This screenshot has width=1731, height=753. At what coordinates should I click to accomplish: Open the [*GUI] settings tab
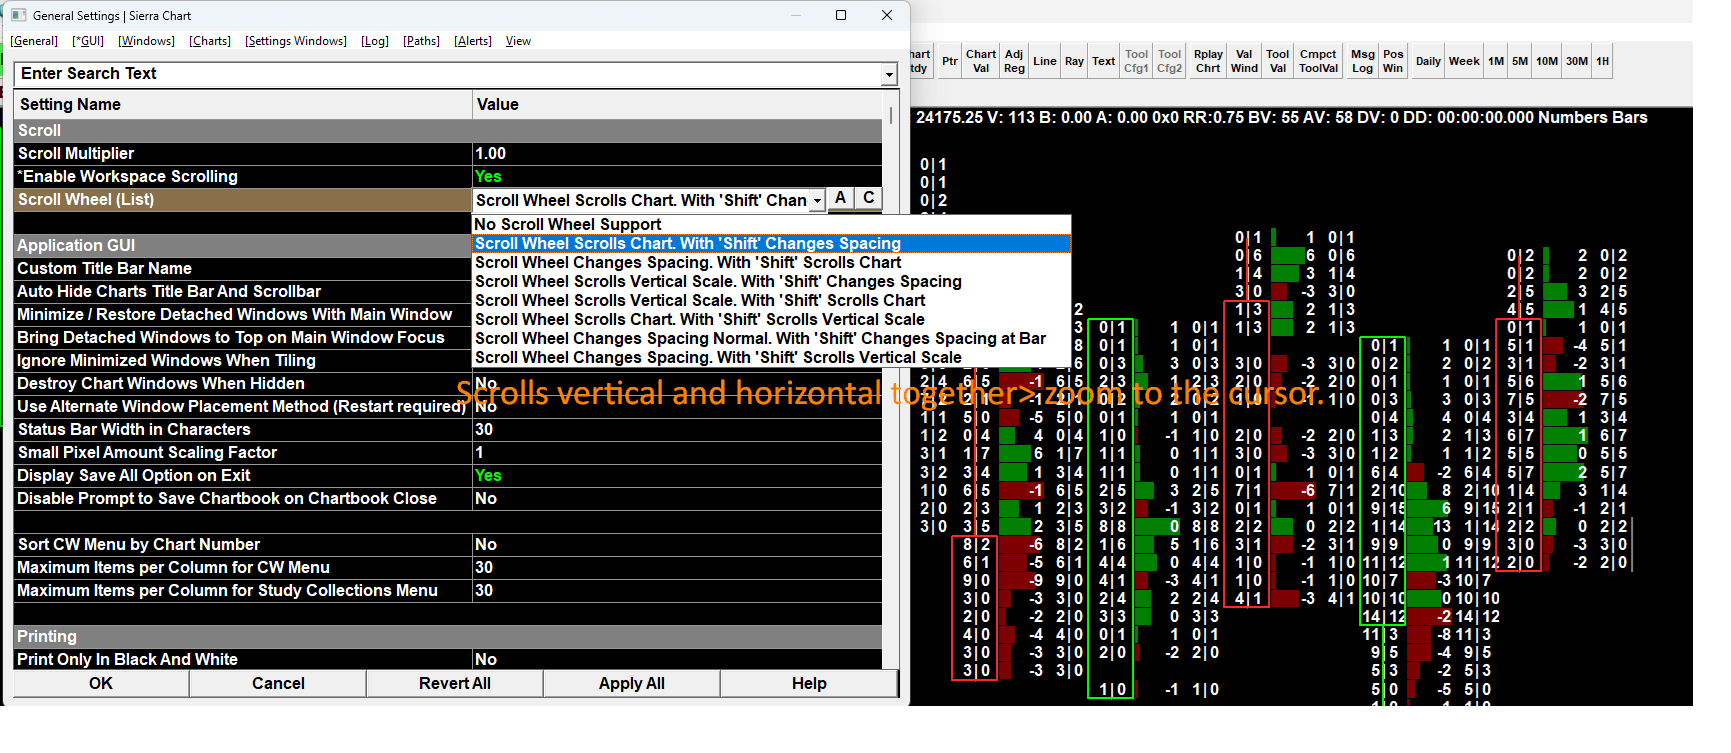[x=88, y=41]
